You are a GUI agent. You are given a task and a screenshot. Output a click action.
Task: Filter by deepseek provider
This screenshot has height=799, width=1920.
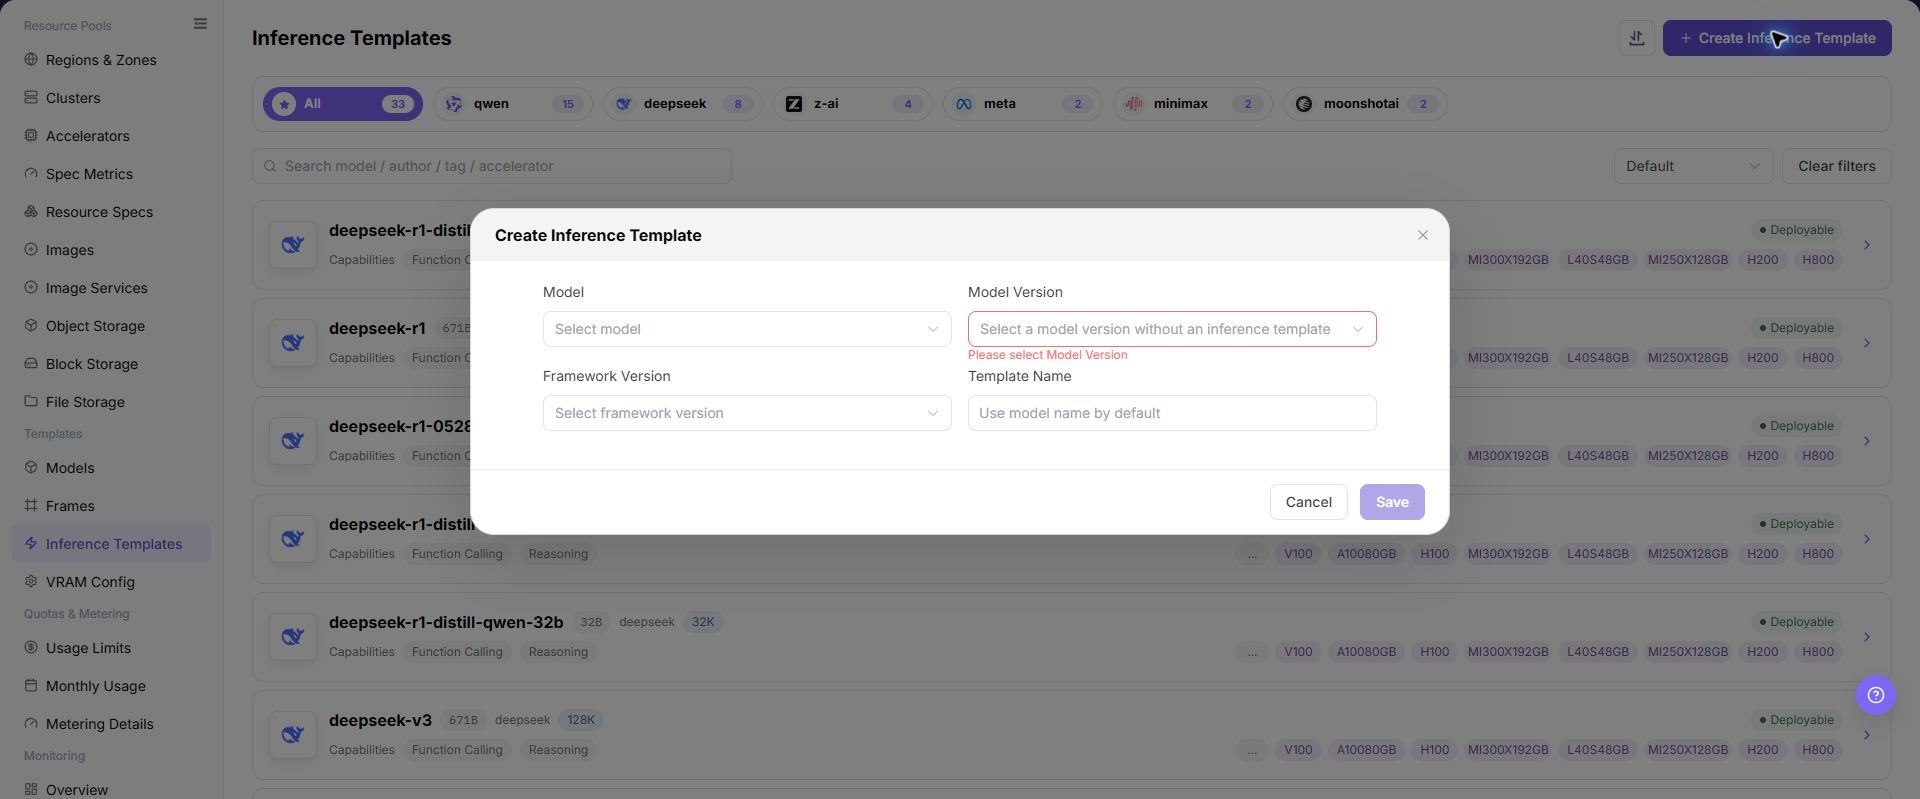coord(683,104)
